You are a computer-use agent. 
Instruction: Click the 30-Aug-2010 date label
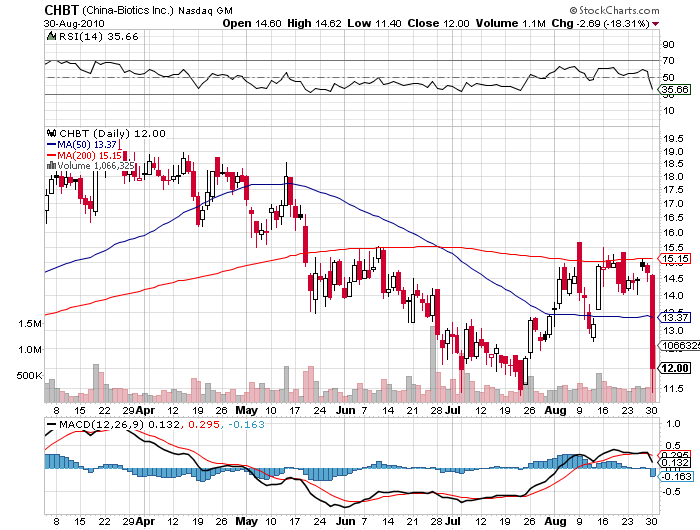click(74, 24)
